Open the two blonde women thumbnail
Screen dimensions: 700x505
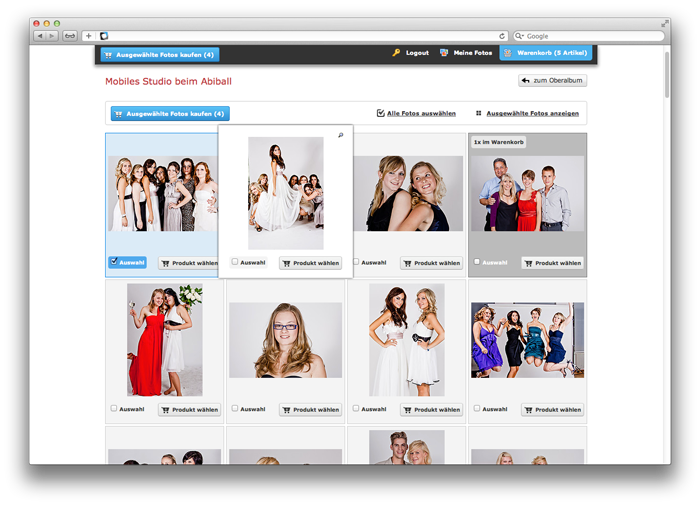408,193
